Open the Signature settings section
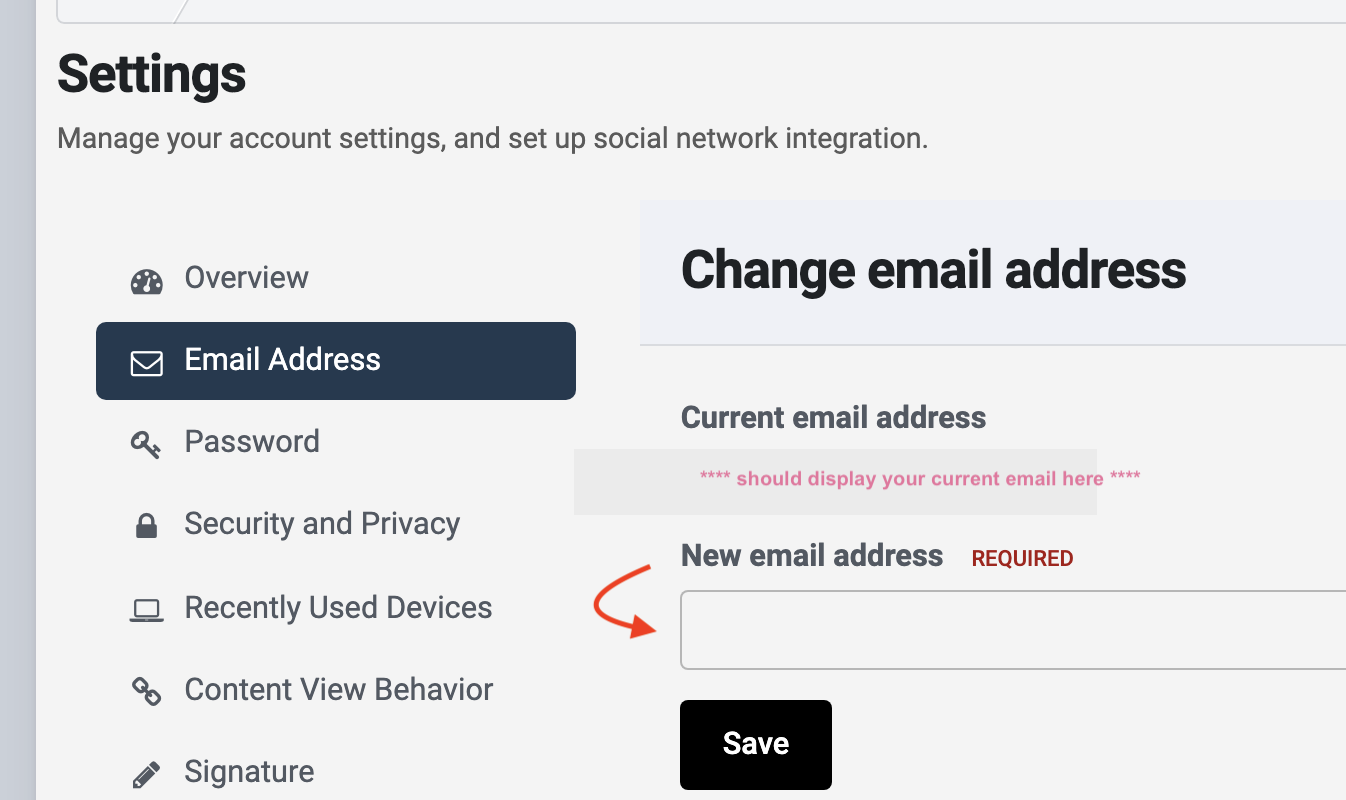This screenshot has width=1346, height=800. [248, 771]
